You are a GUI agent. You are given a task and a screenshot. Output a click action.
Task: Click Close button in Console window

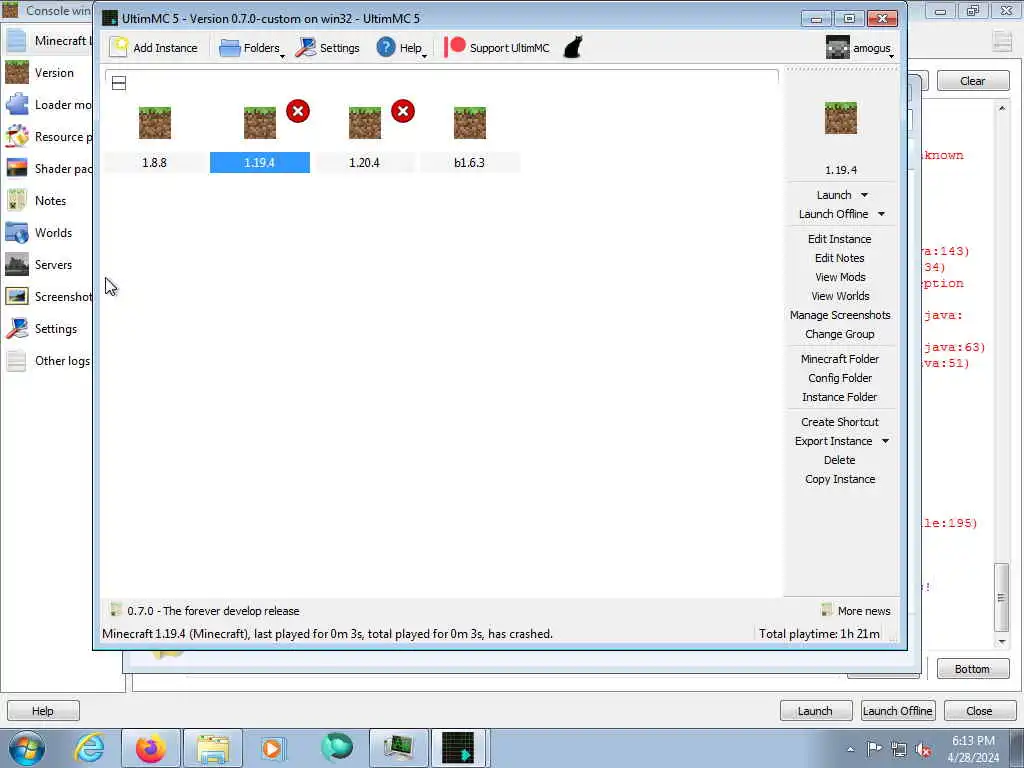point(979,711)
